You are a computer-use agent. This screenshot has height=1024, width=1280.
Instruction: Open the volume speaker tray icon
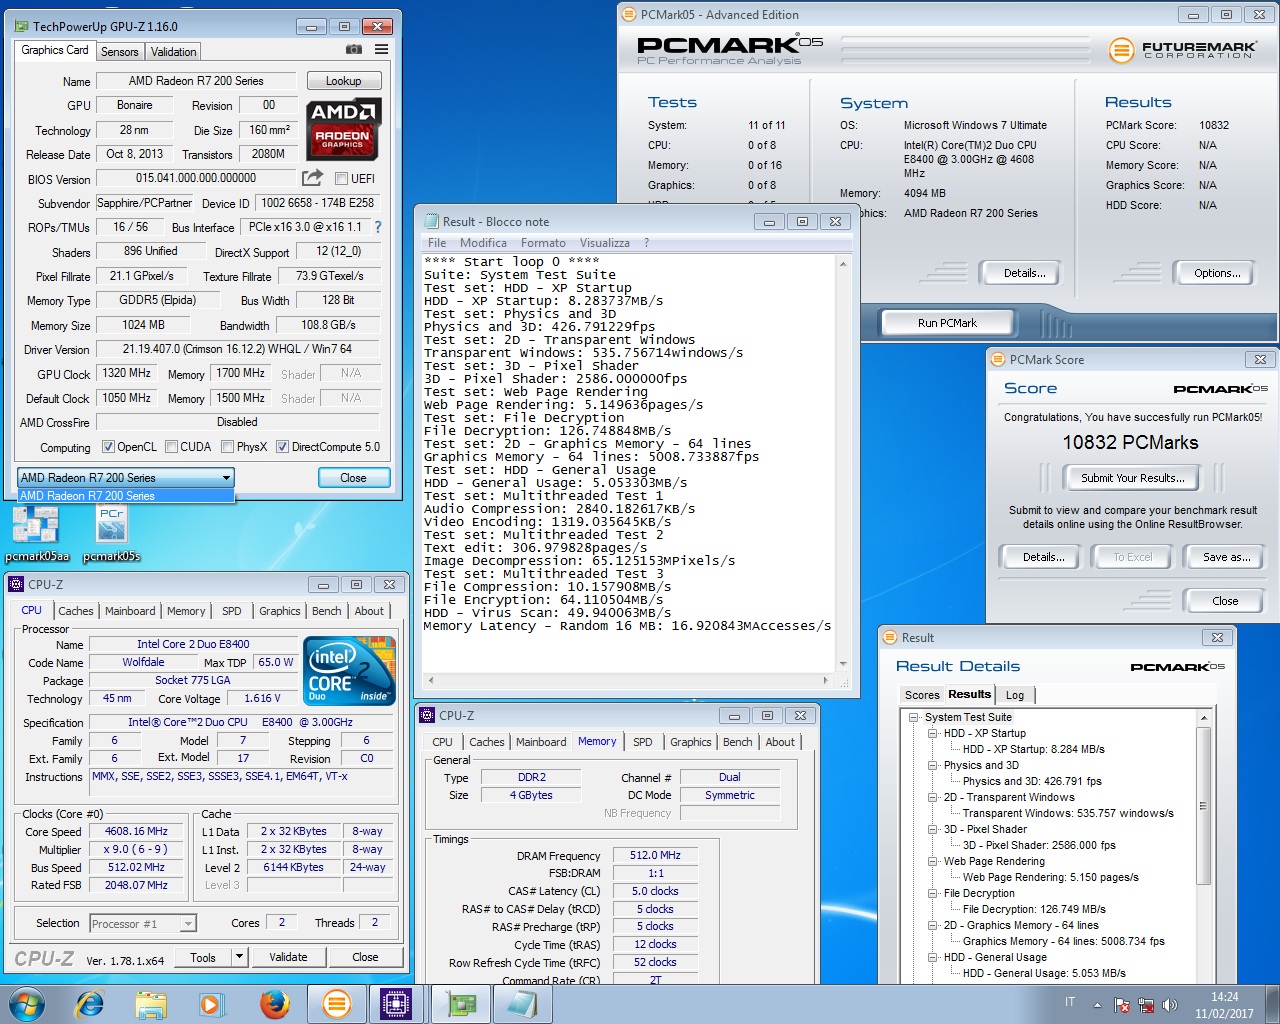point(1170,1005)
